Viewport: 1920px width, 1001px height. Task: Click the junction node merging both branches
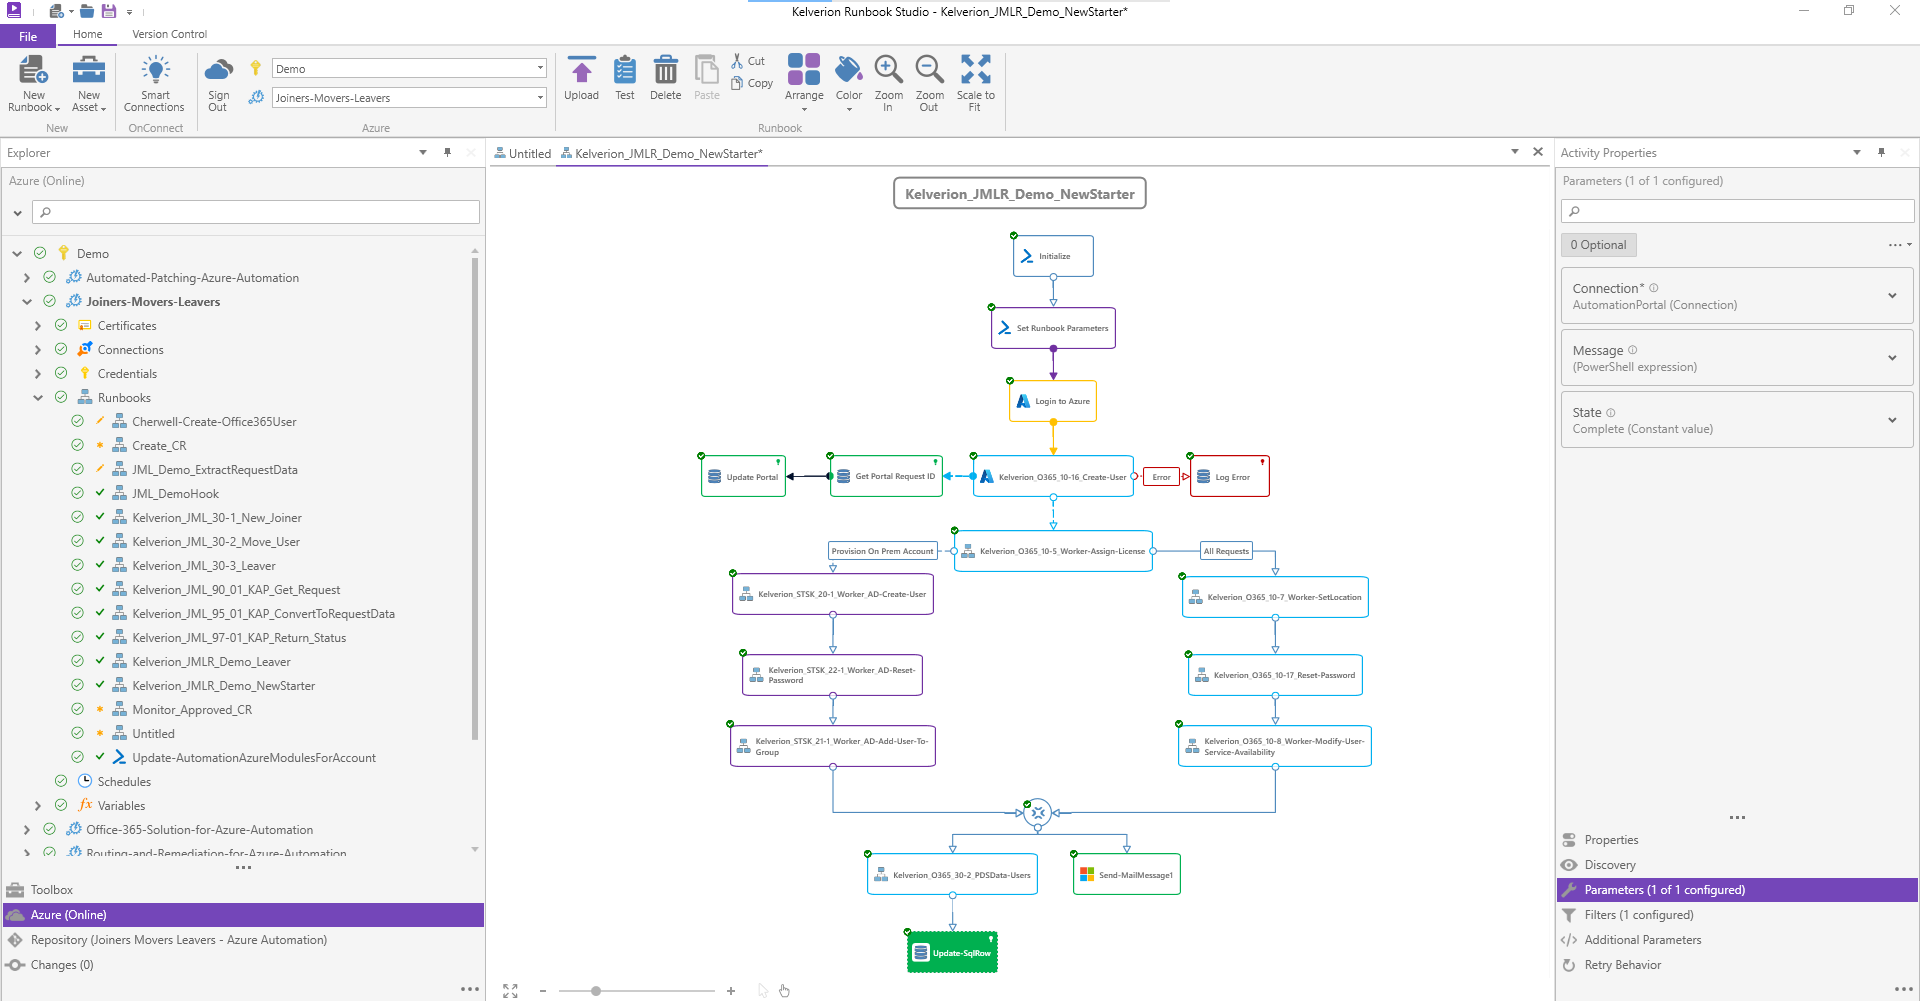pos(1038,813)
